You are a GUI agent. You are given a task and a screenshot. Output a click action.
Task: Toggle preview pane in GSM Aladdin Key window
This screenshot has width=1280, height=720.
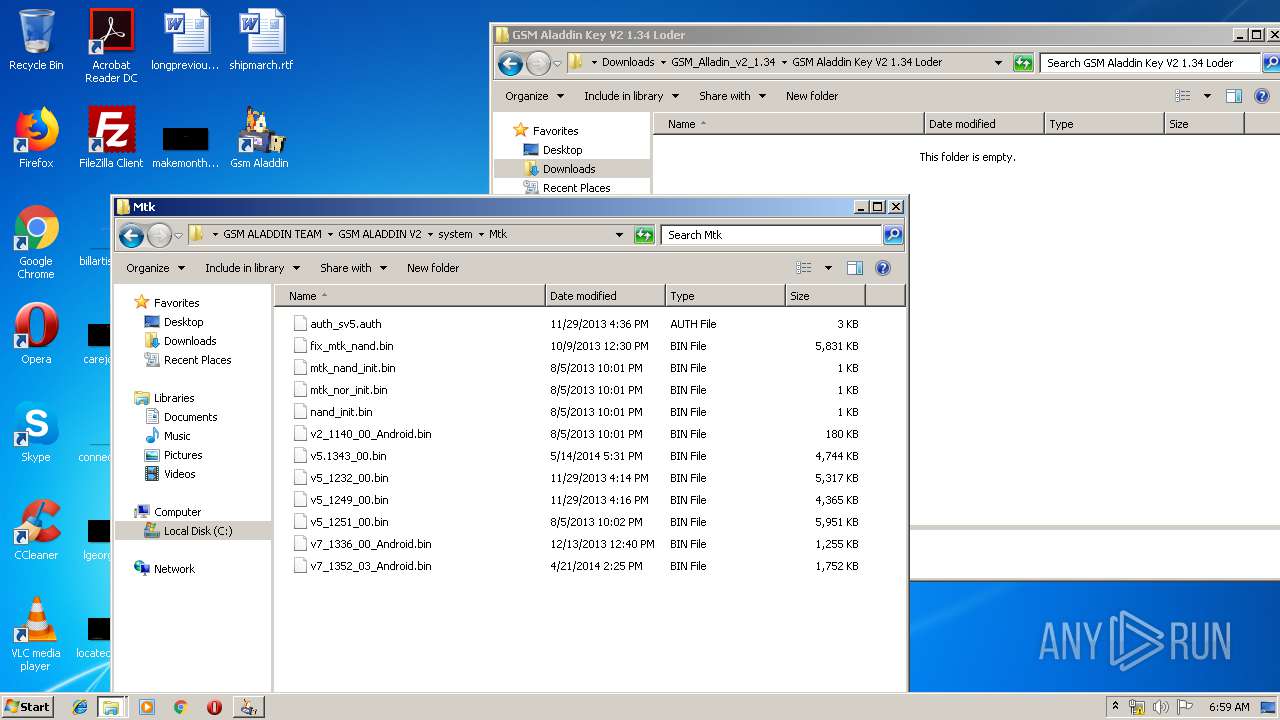point(1234,96)
